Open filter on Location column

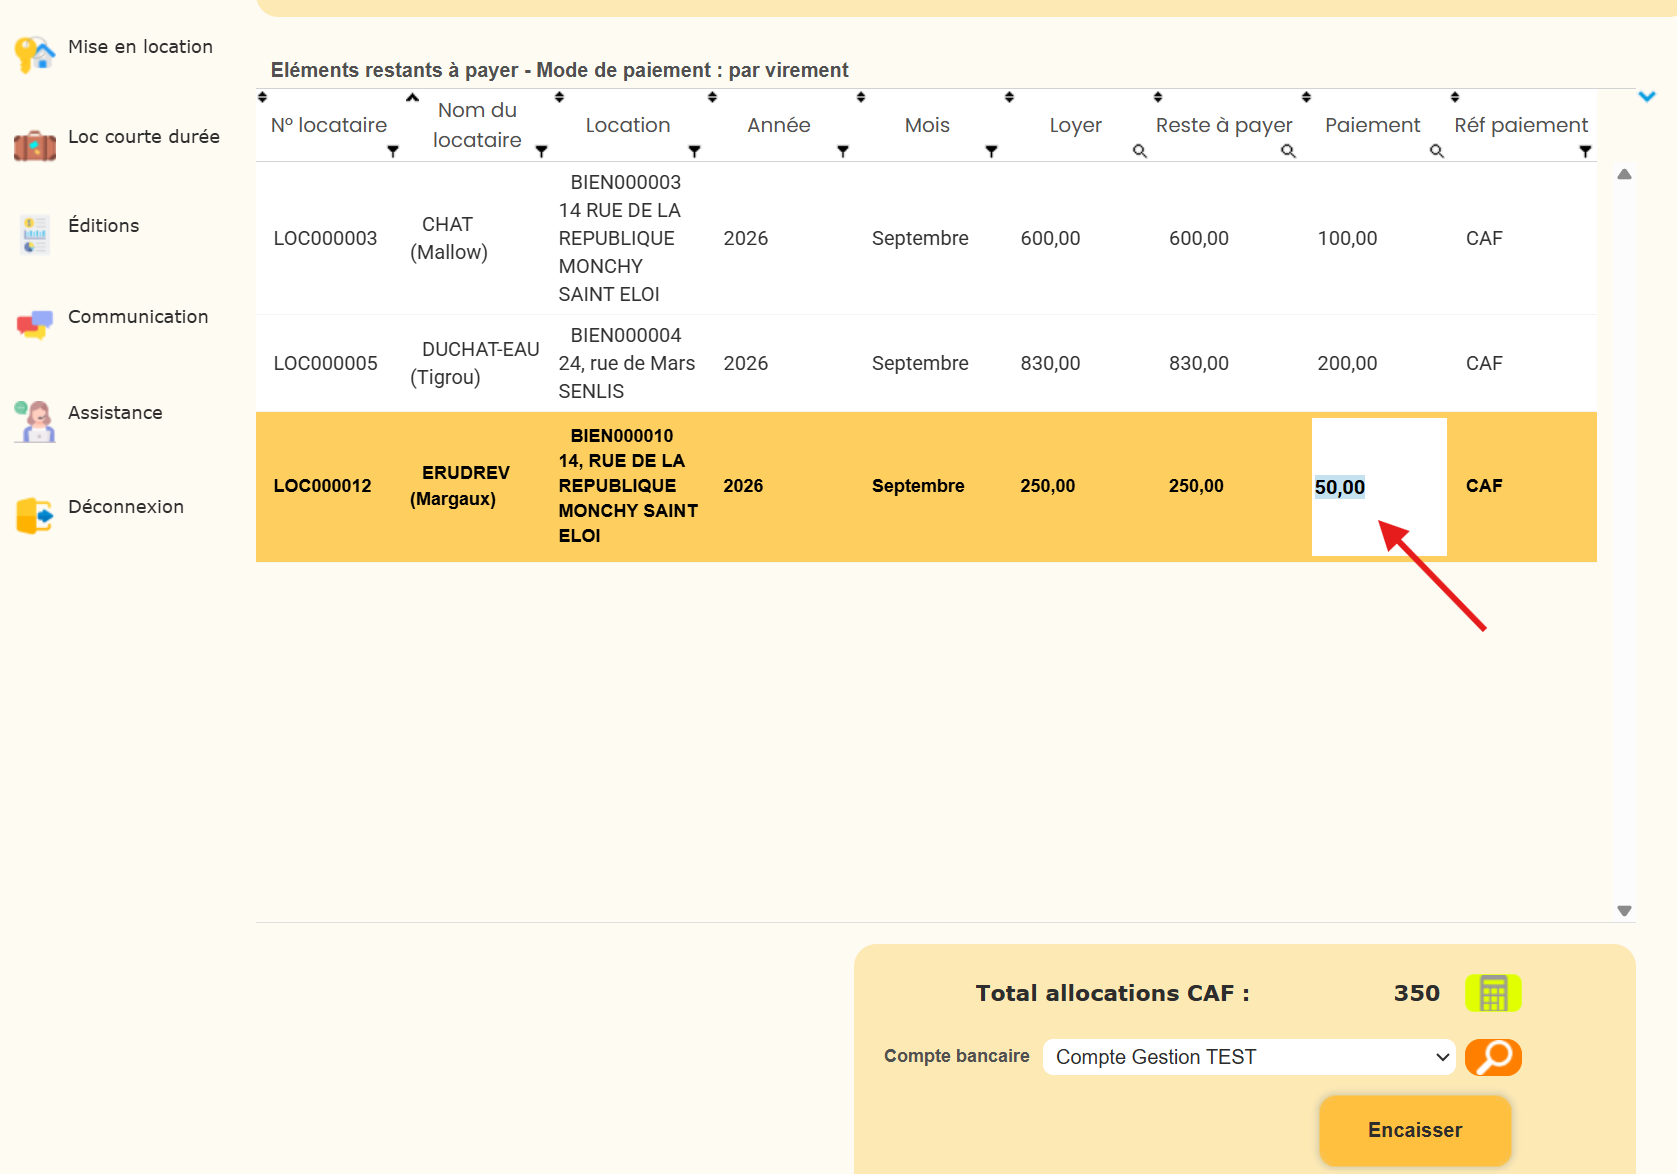[694, 151]
